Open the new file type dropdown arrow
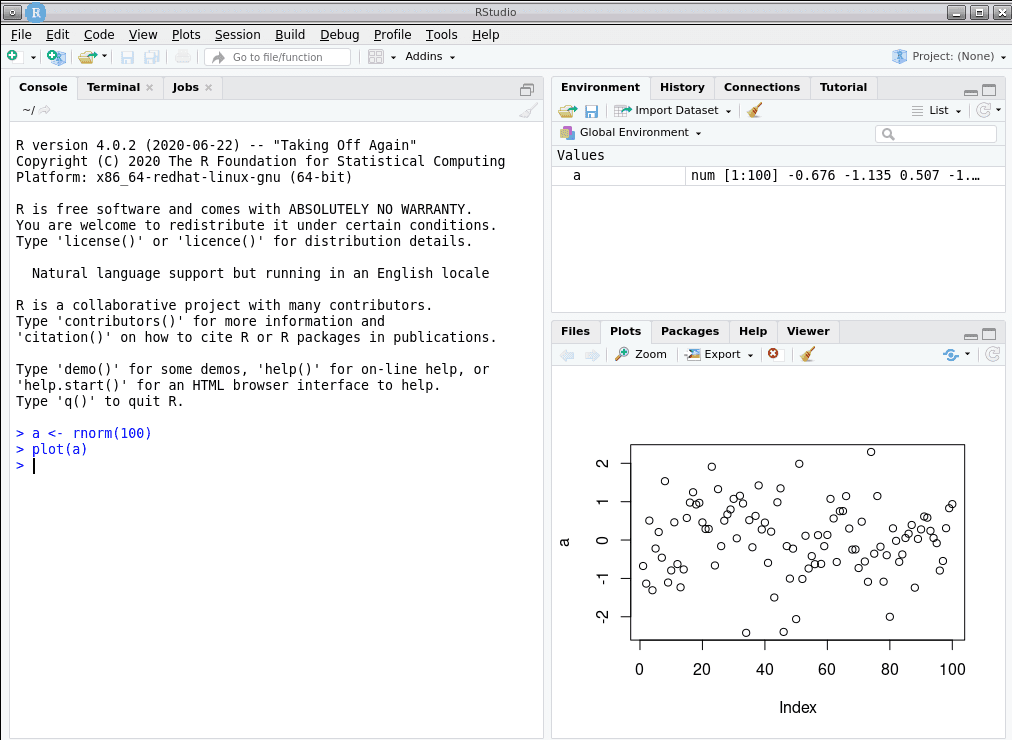The width and height of the screenshot is (1012, 740). click(33, 57)
